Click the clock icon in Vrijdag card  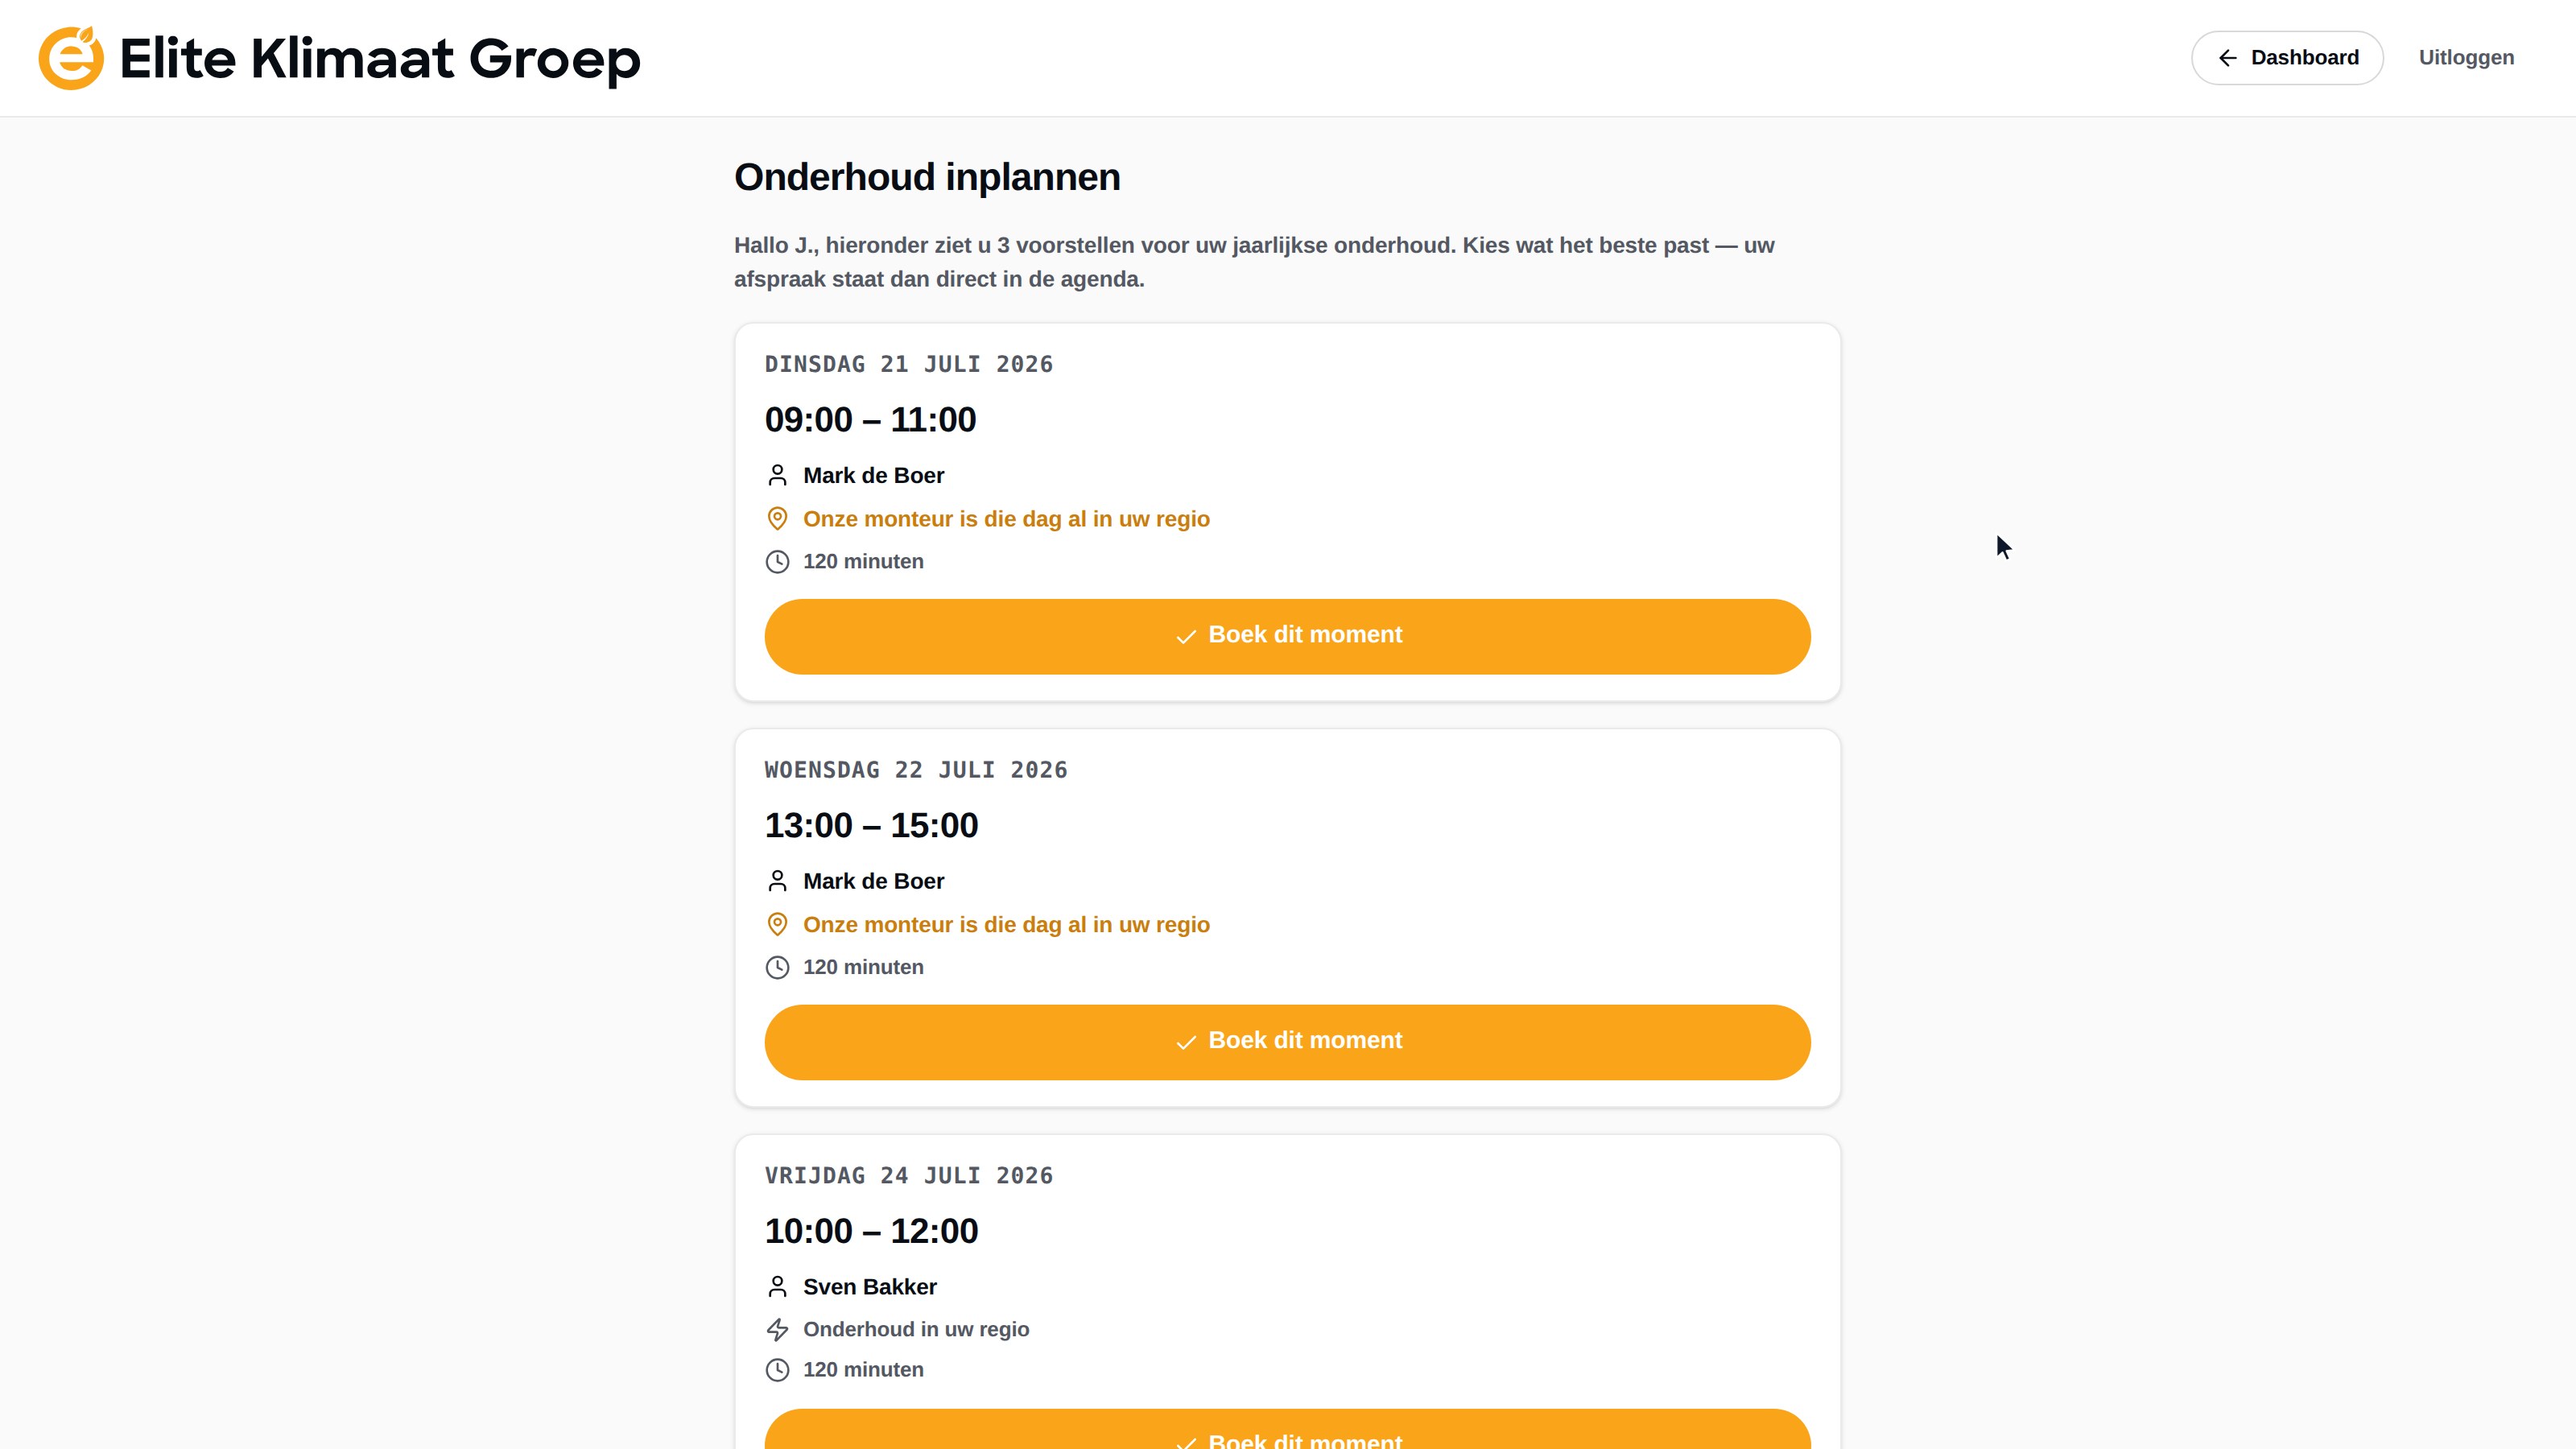777,1370
